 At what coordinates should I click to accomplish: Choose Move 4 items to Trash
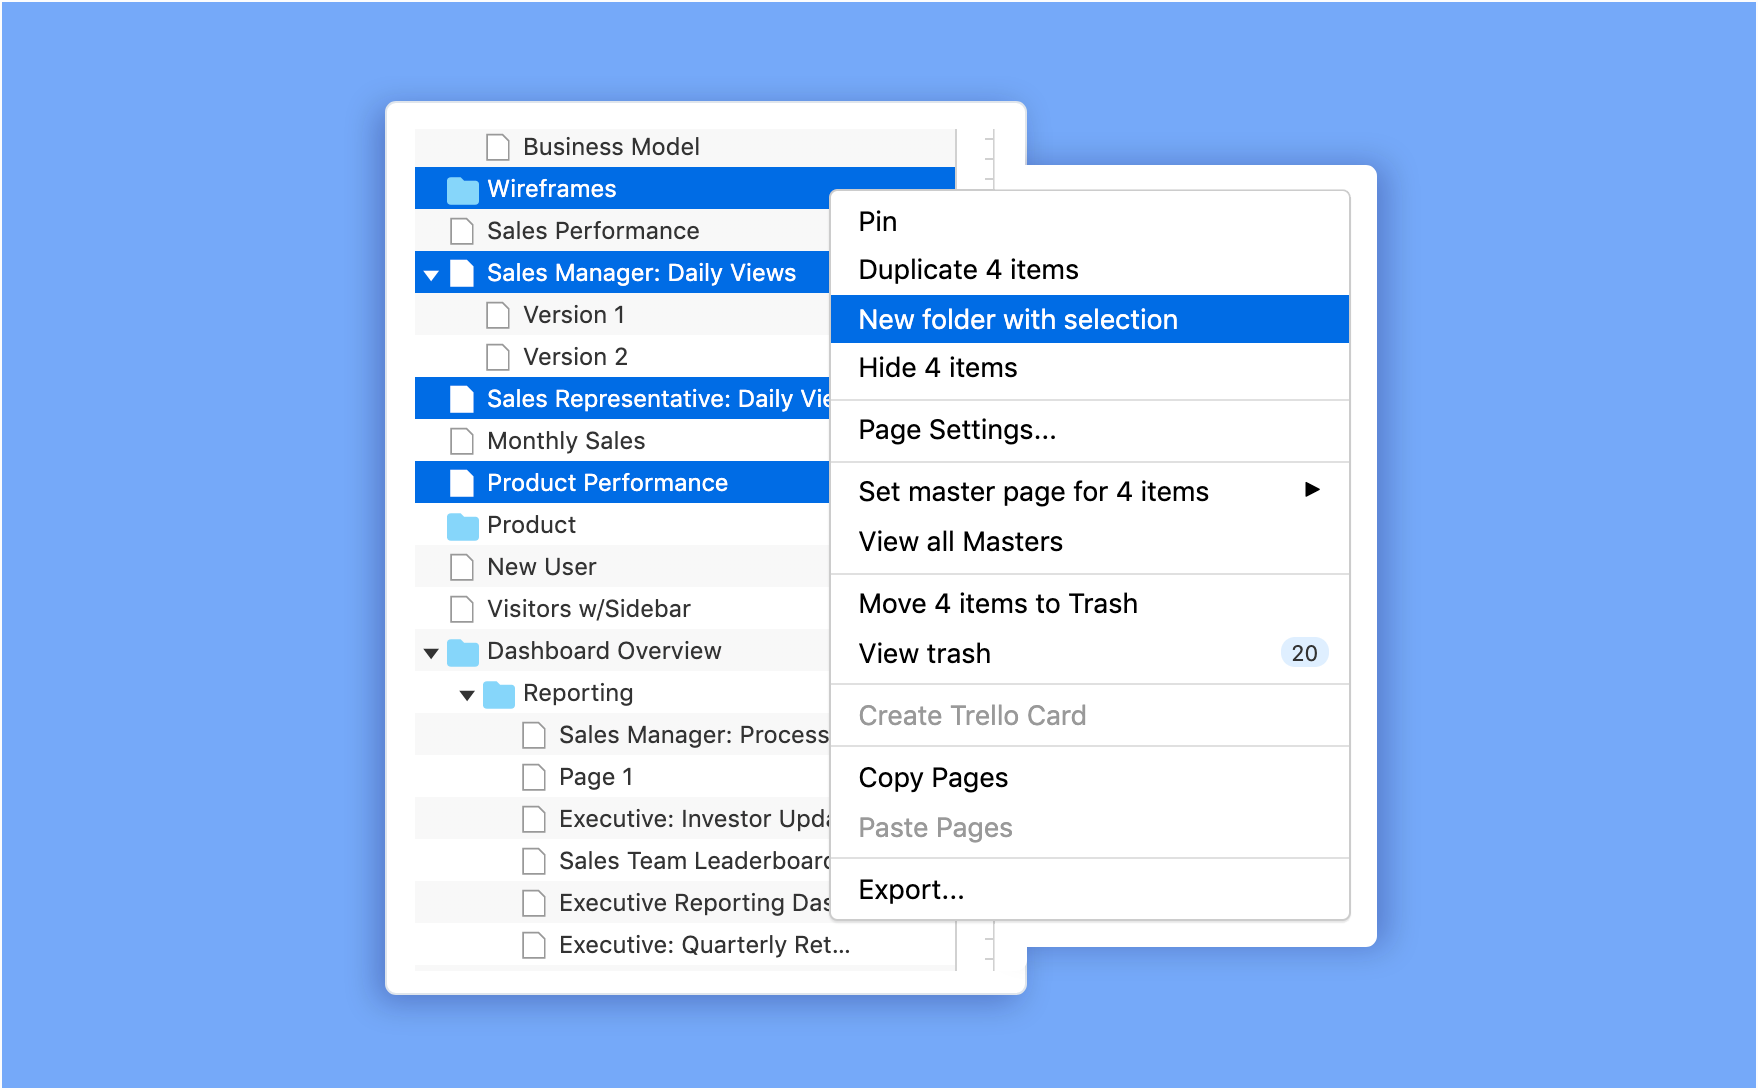(x=1090, y=604)
